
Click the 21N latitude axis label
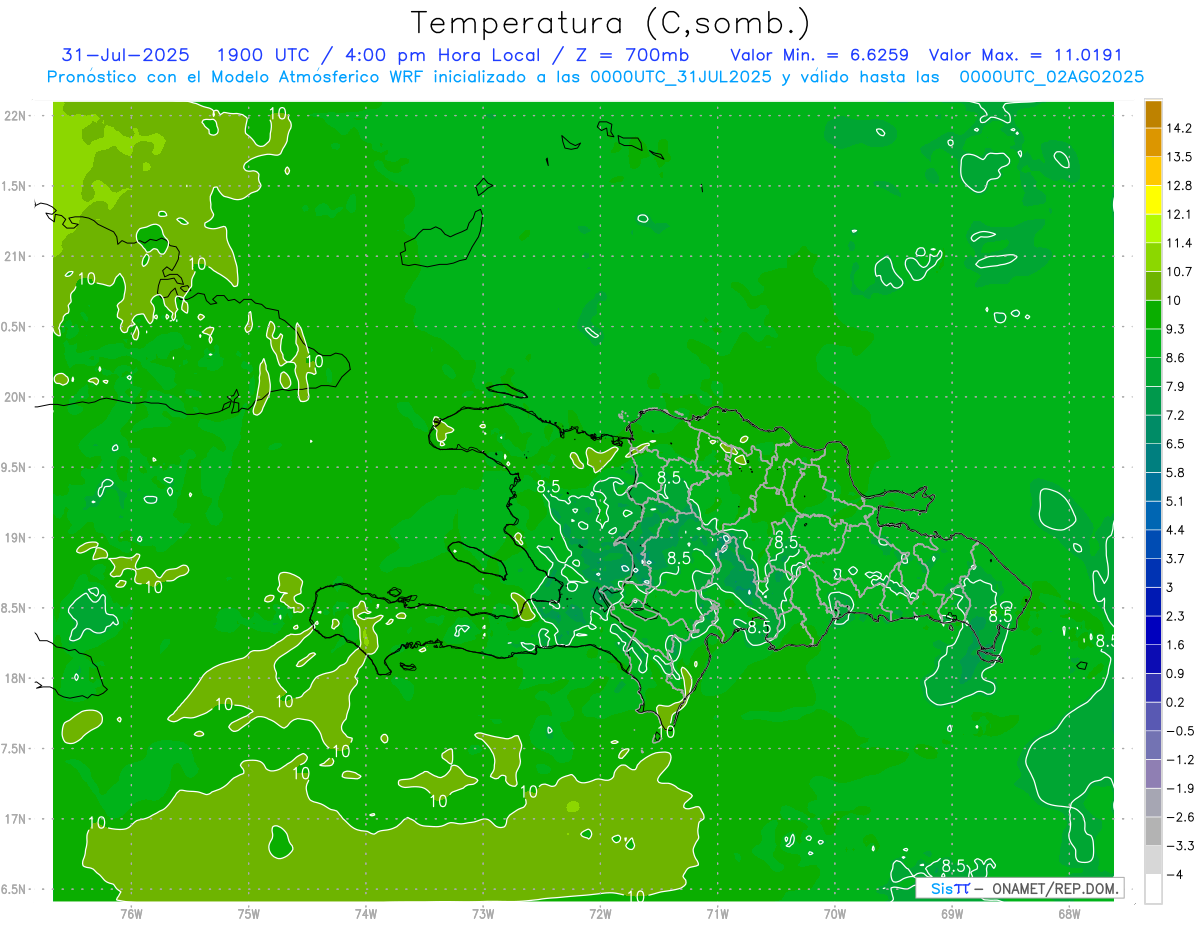[16, 256]
